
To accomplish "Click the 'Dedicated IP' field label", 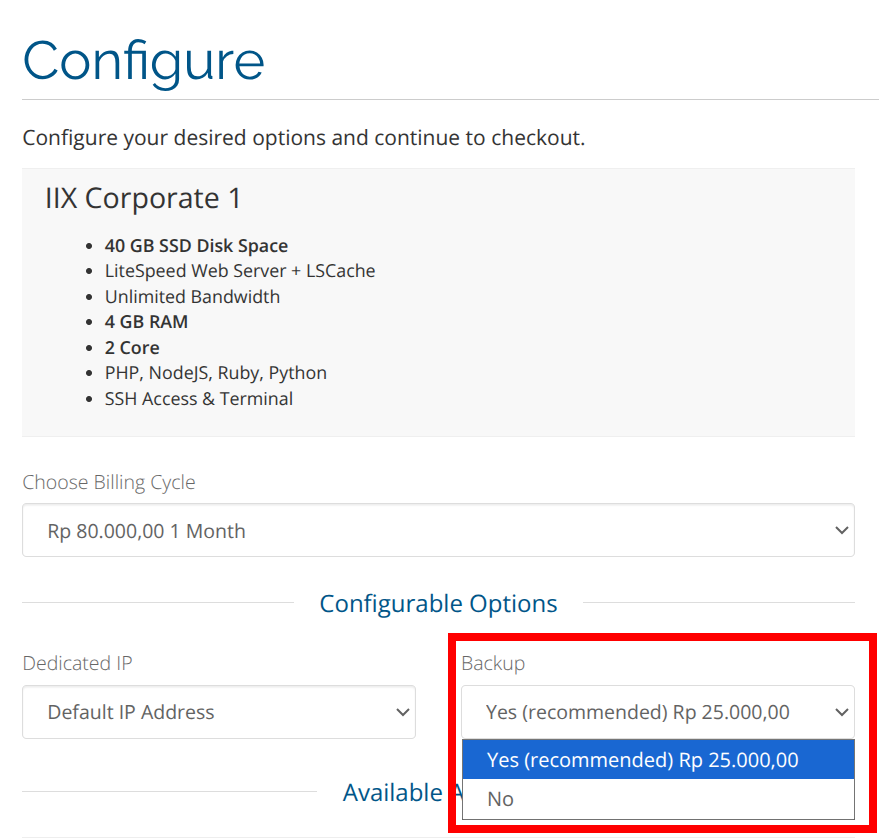I will pyautogui.click(x=77, y=663).
